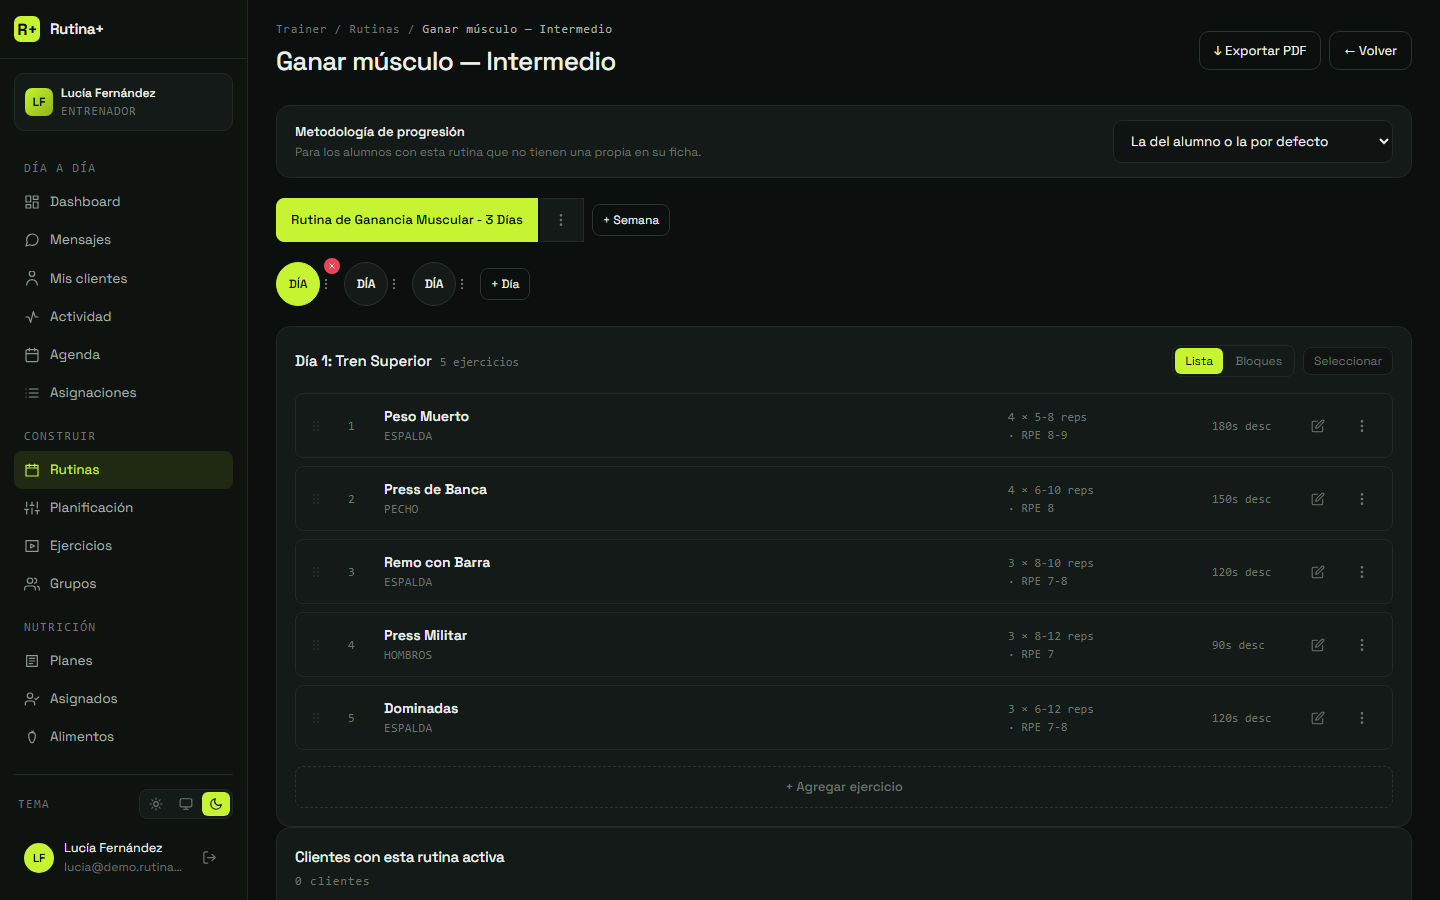Click Exportar PDF button
The width and height of the screenshot is (1440, 900).
1260,51
